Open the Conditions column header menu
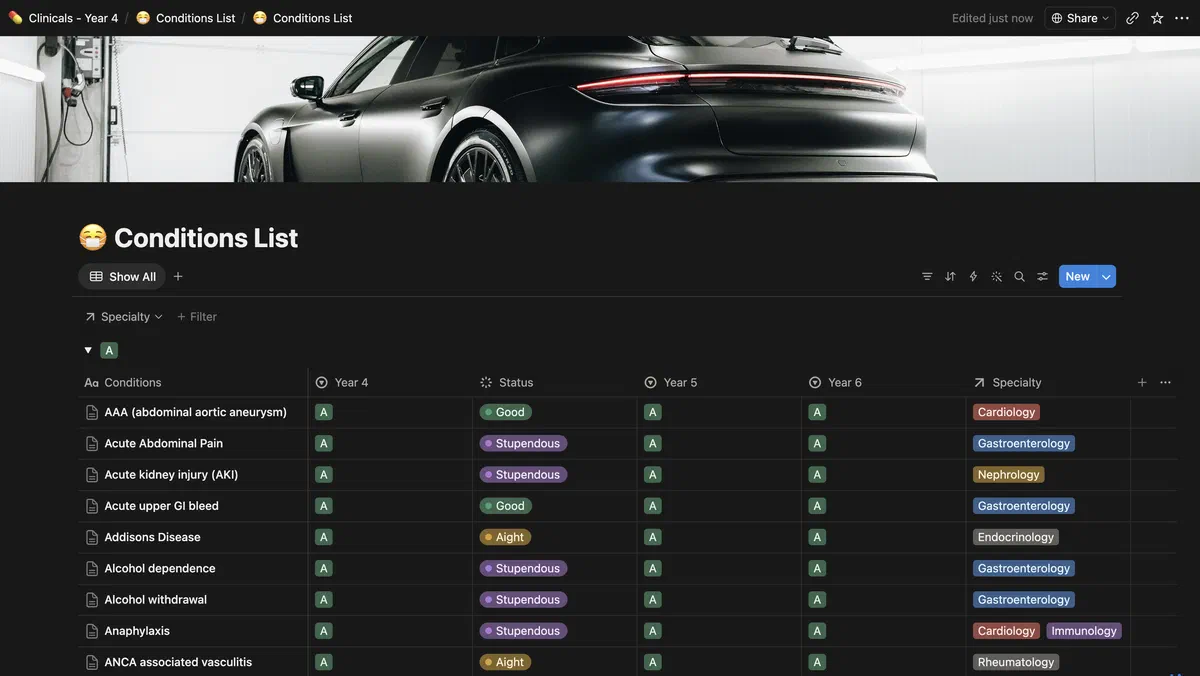 [x=193, y=382]
